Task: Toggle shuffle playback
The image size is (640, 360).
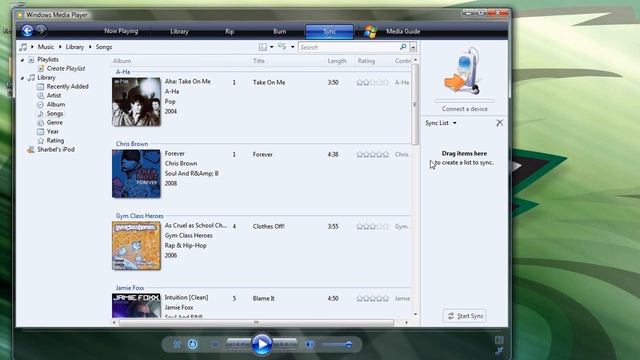Action: click(x=177, y=344)
